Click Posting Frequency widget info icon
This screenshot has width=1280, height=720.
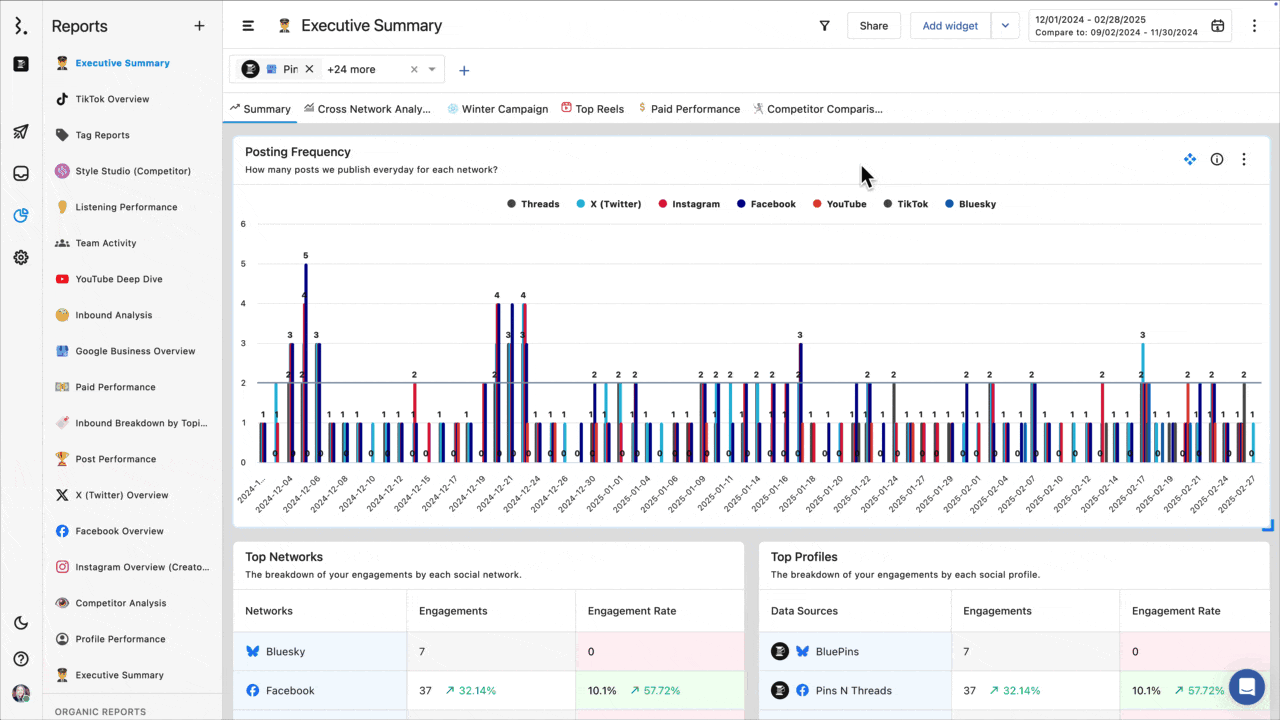[1217, 159]
